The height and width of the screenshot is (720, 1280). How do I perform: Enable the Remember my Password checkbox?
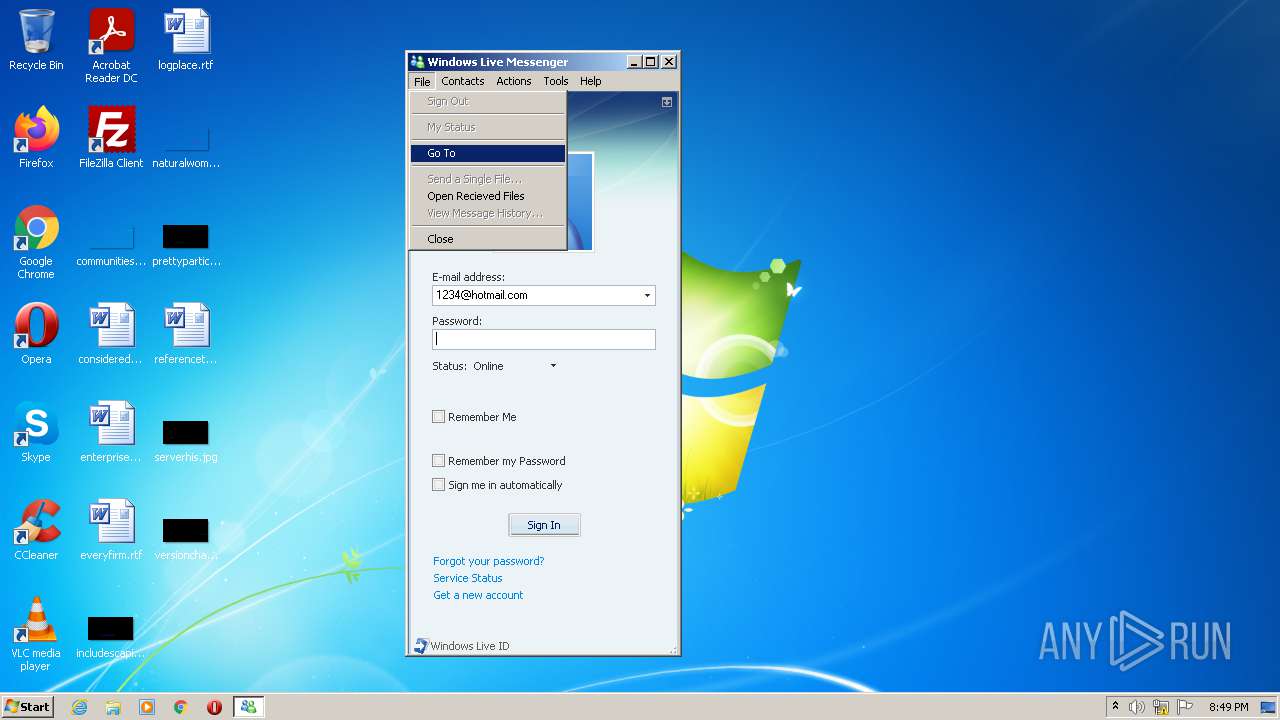(x=438, y=461)
